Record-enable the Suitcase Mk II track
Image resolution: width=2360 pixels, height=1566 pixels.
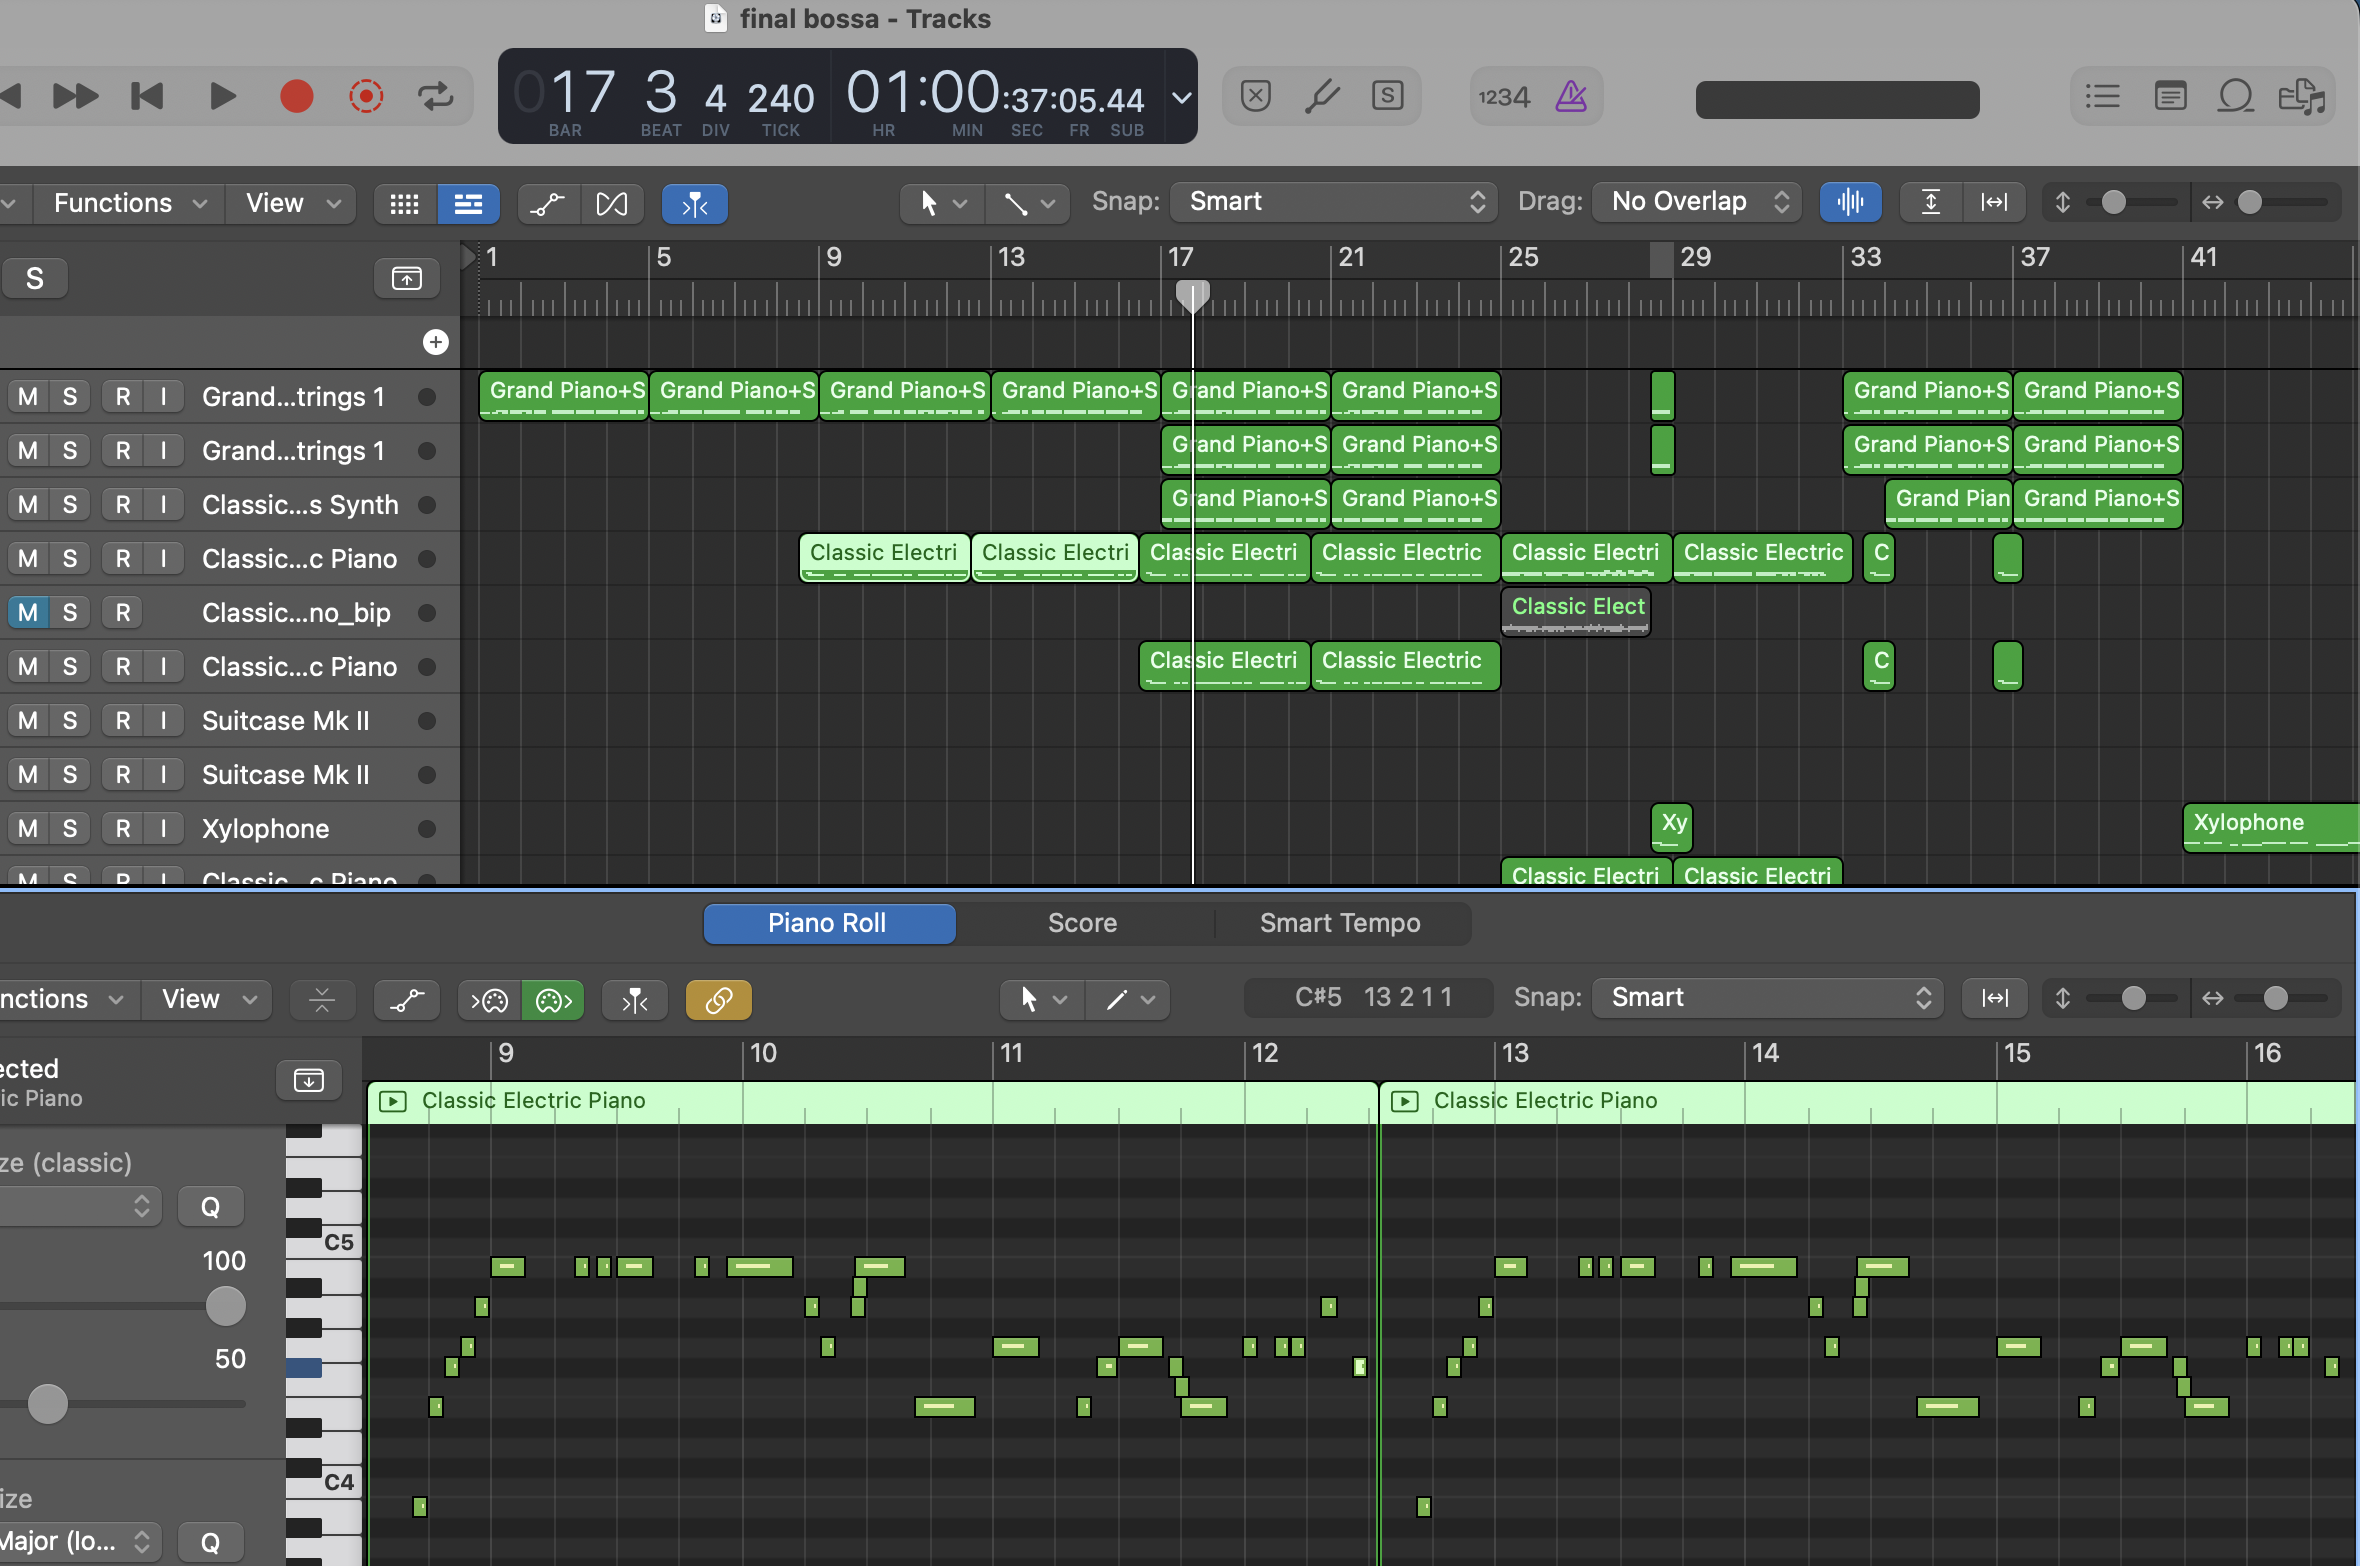pos(123,721)
